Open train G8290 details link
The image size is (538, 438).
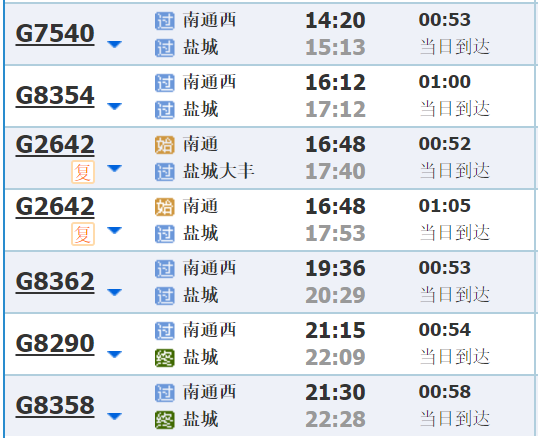coord(55,344)
